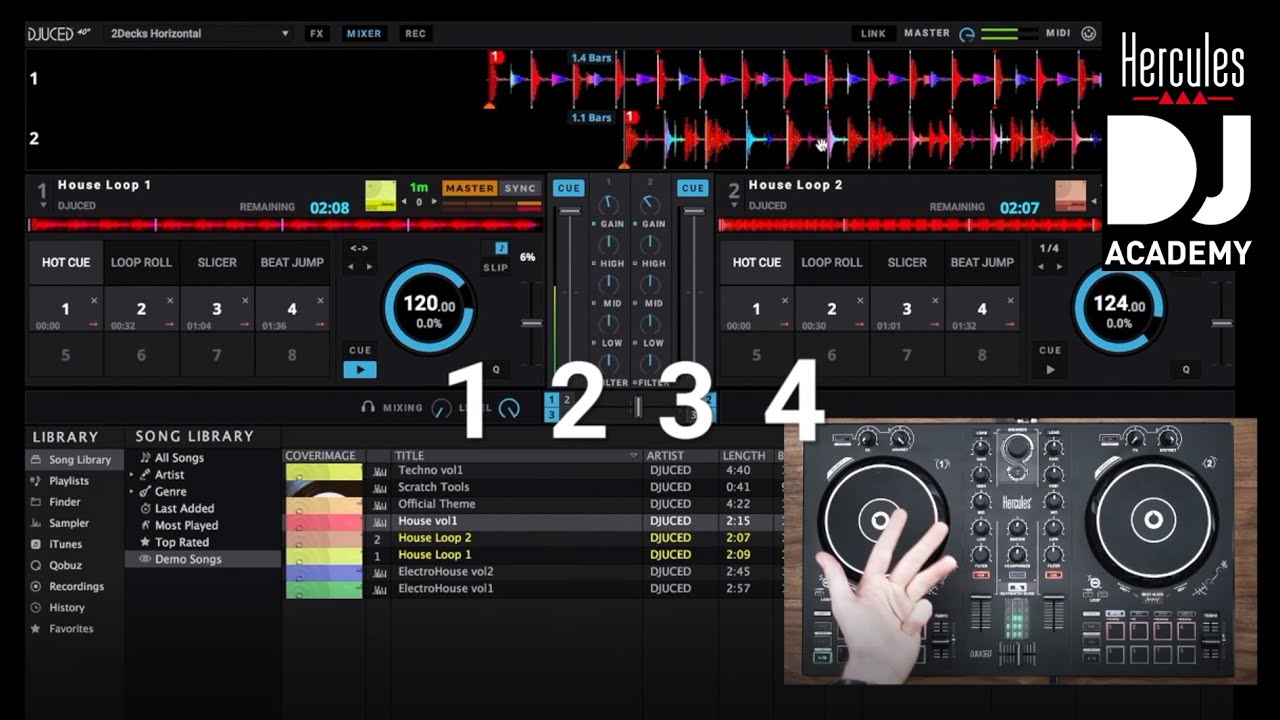Open the 2Decks Horizontal layout dropdown

[x=197, y=33]
